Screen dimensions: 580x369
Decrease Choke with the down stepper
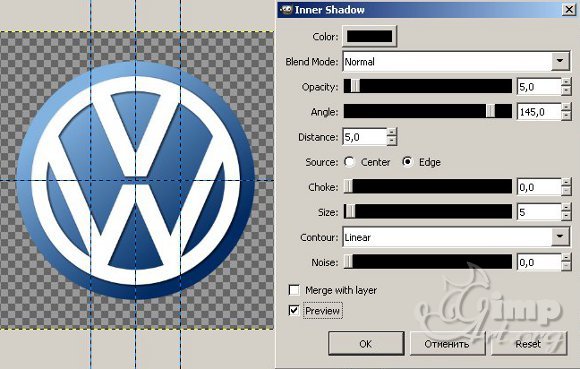(566, 192)
